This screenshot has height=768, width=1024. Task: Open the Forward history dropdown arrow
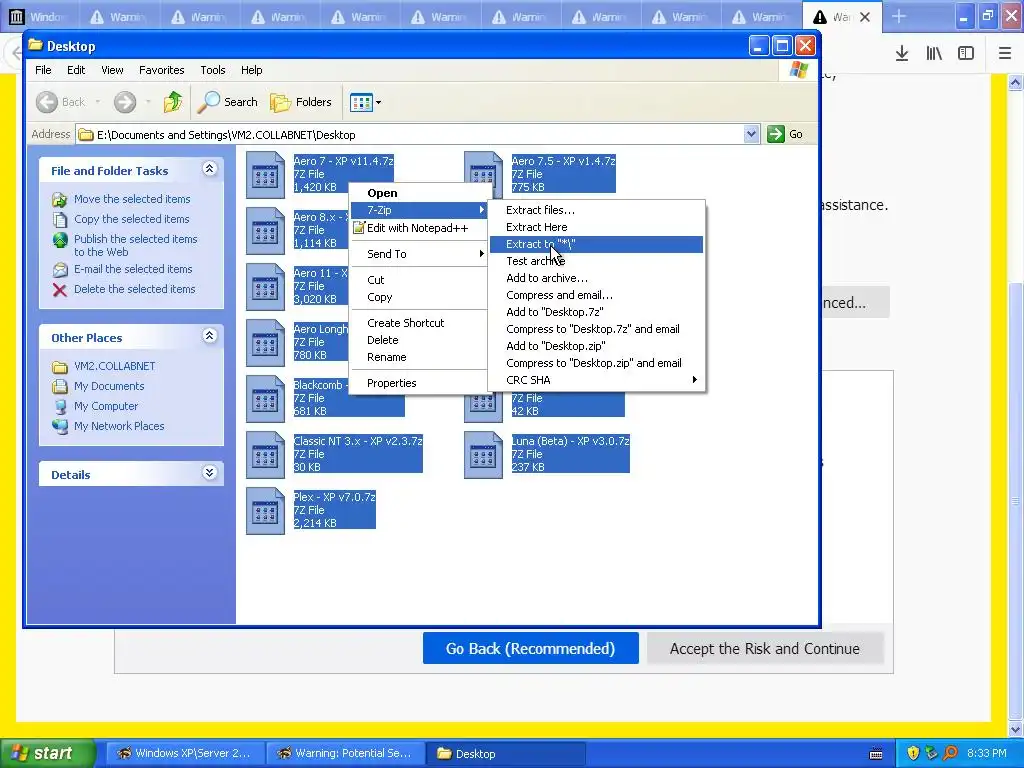[x=149, y=102]
